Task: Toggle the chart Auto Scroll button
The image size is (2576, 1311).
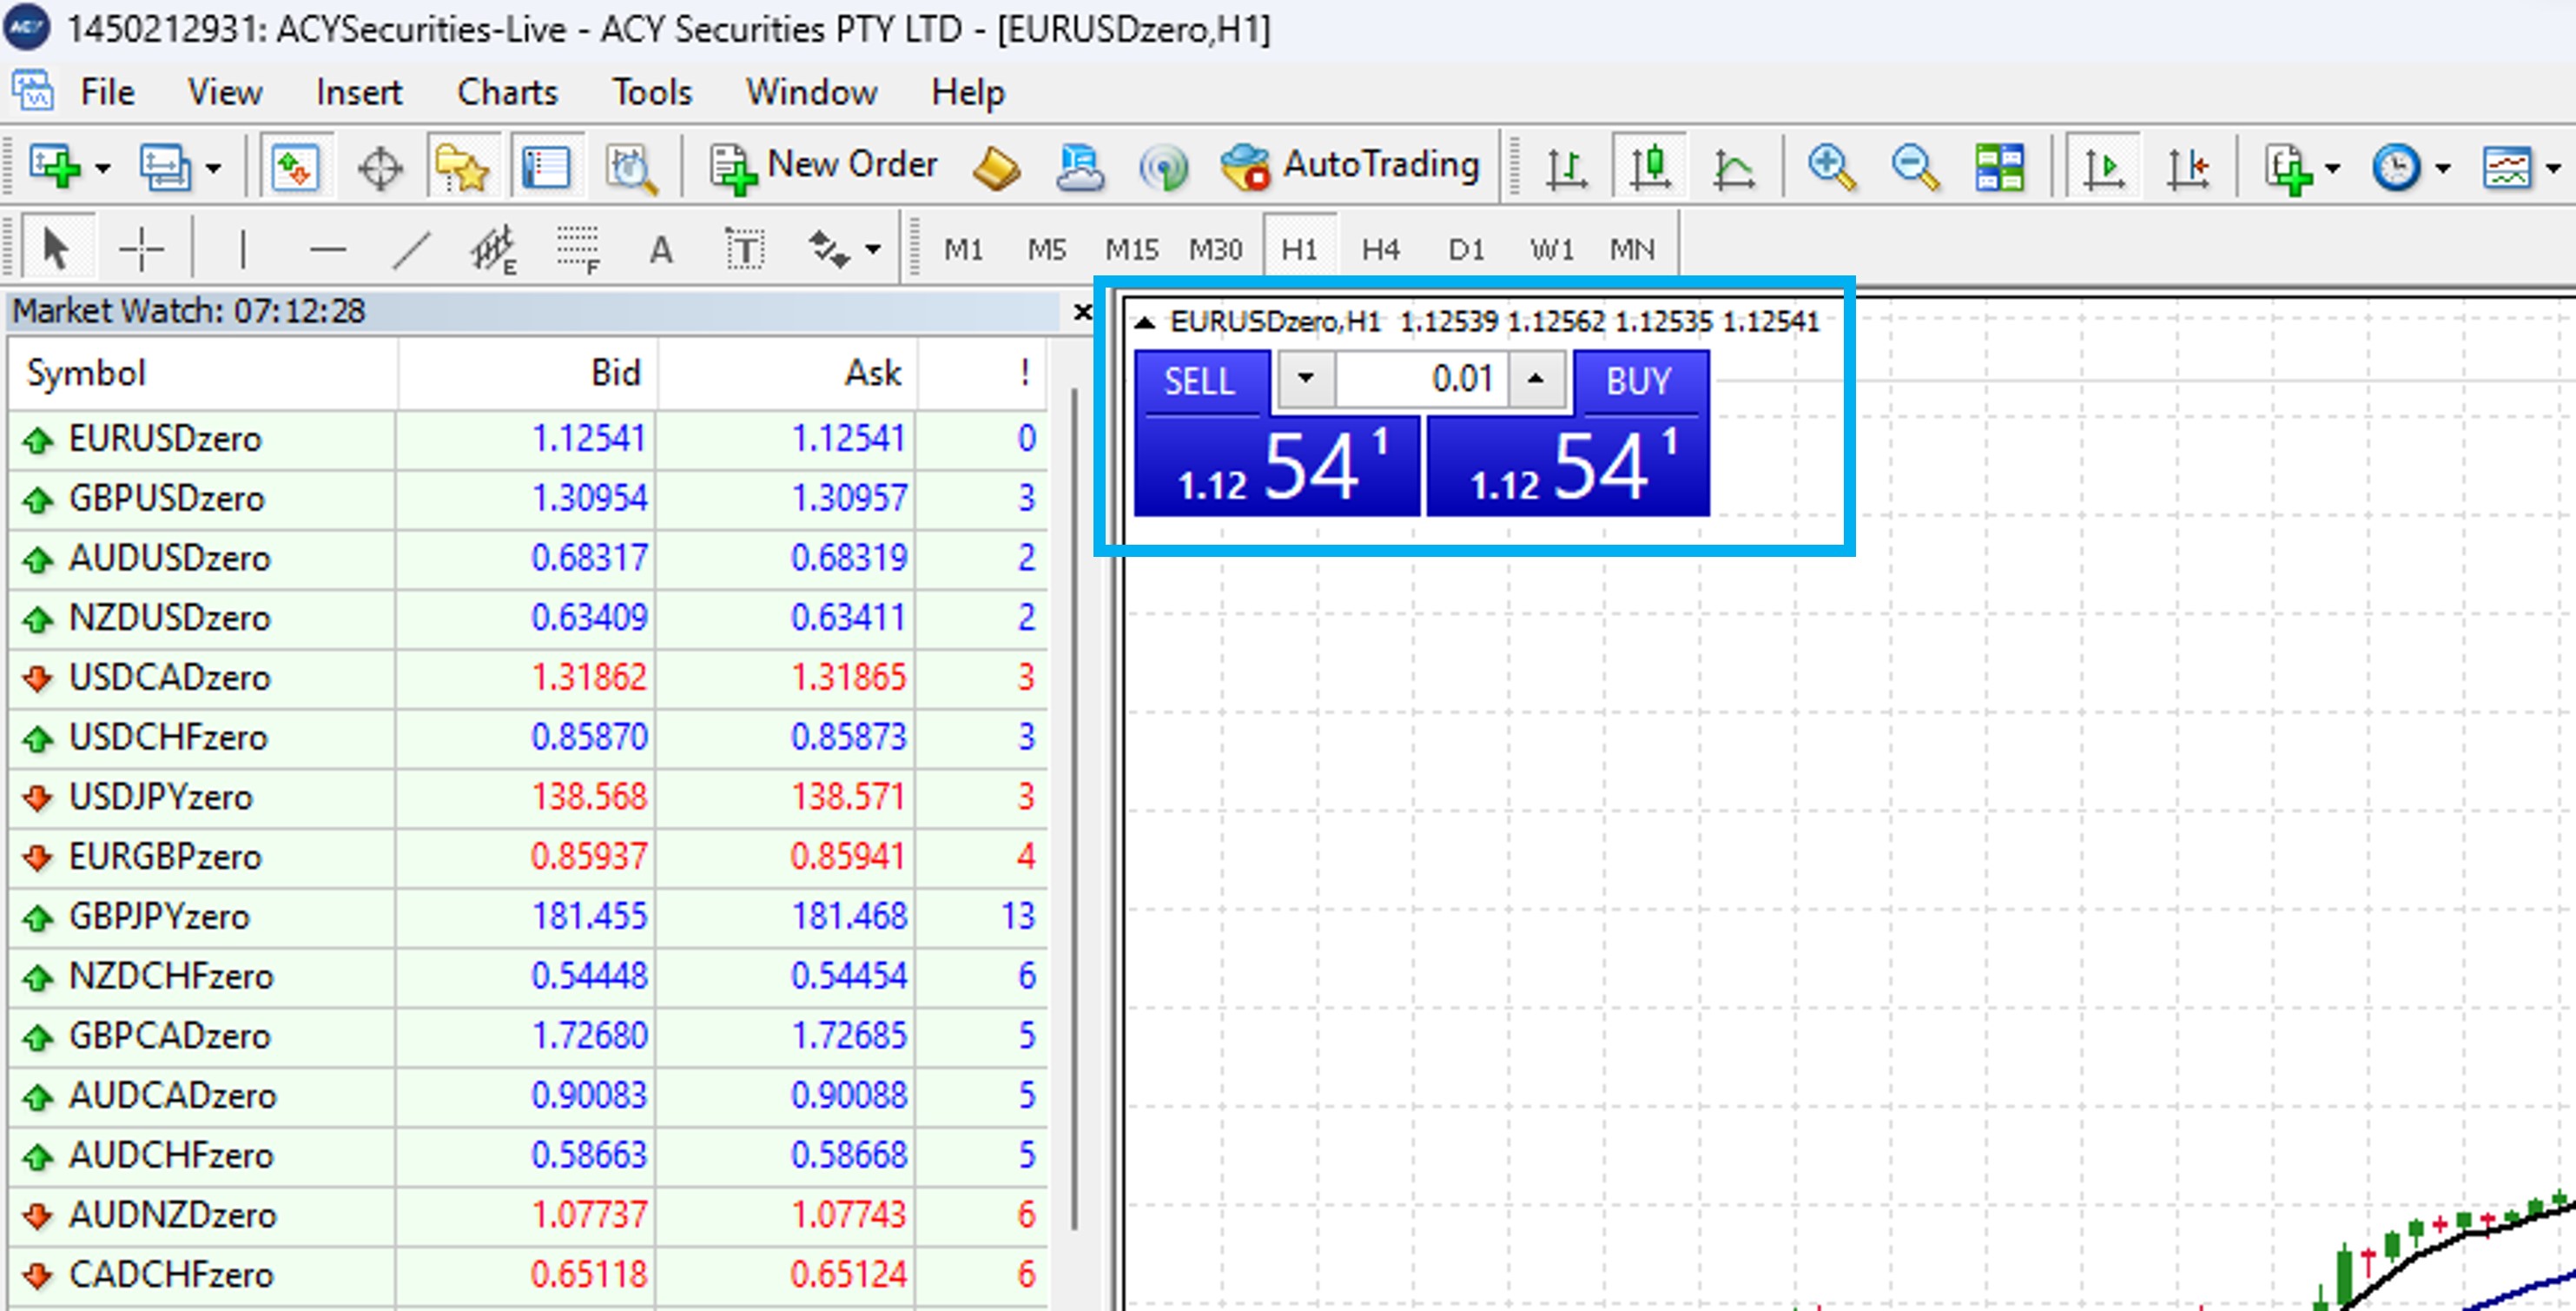Action: [2103, 167]
